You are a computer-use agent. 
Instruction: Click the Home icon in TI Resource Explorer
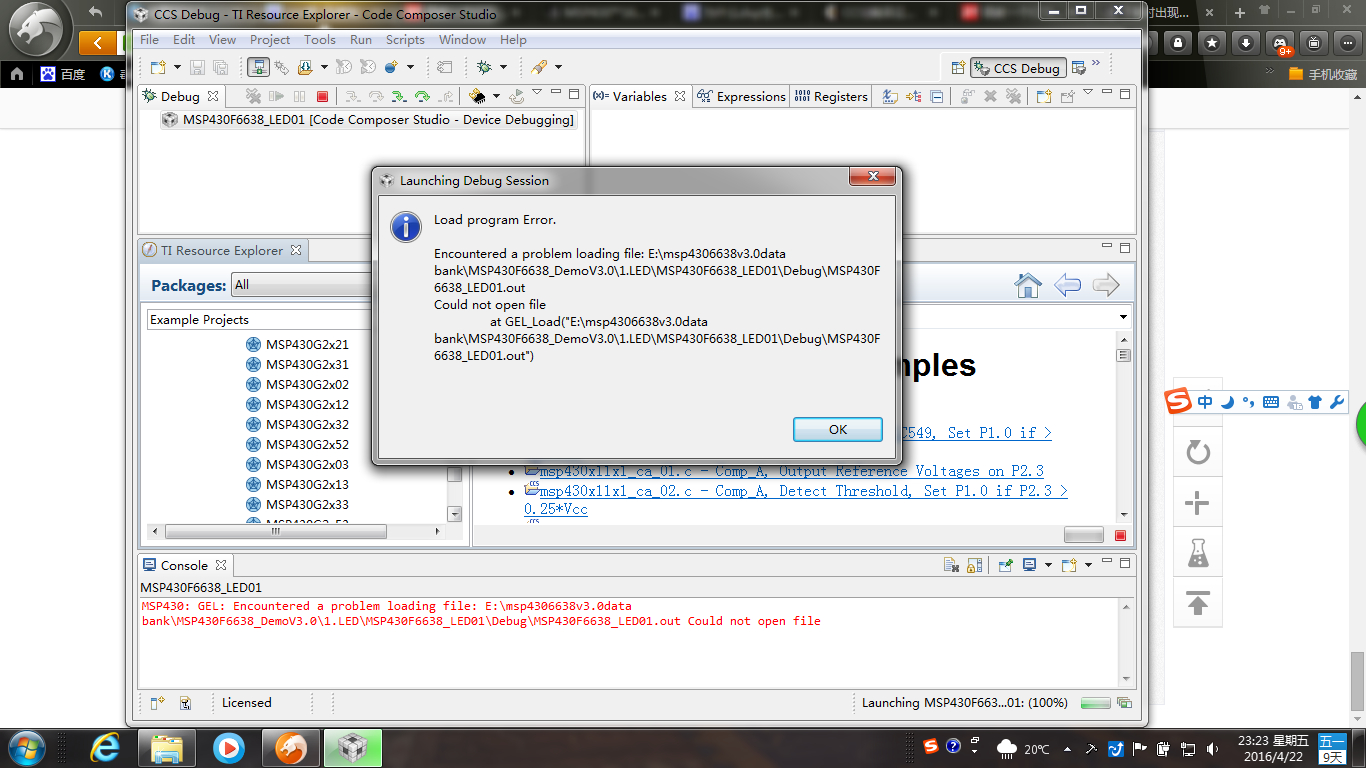(x=1028, y=285)
